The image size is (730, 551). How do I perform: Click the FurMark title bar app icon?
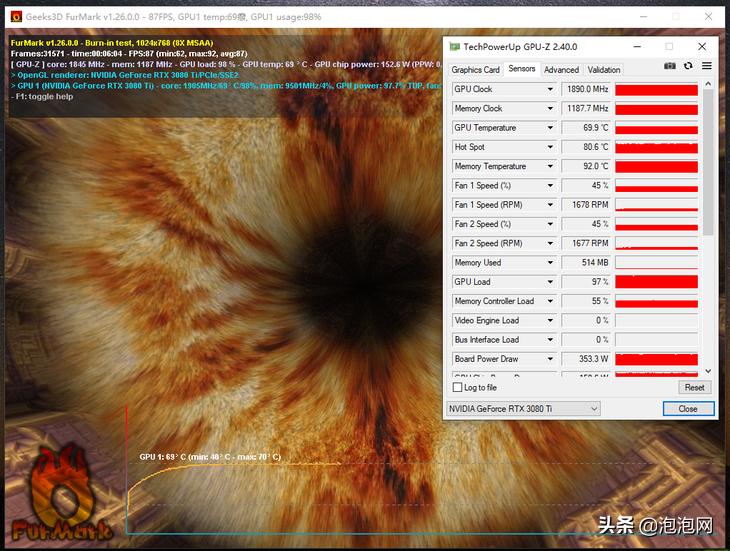pos(16,17)
